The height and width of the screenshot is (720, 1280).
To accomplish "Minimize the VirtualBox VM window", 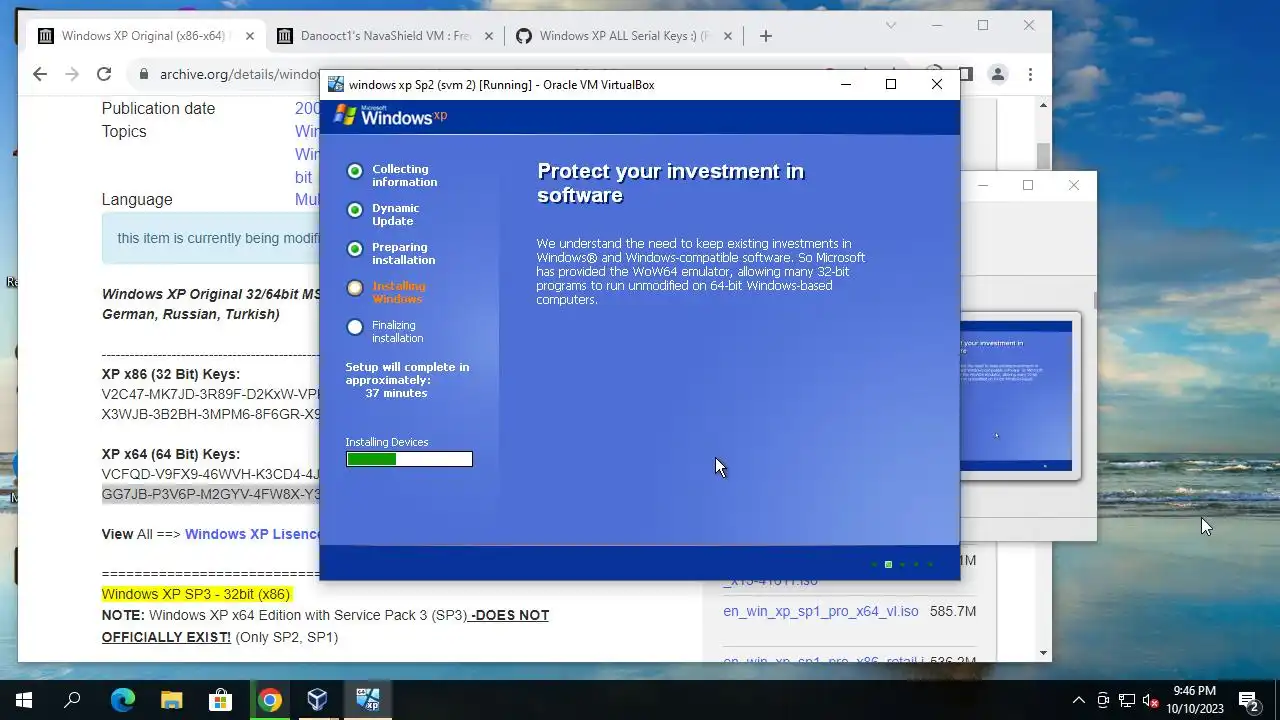I will point(845,84).
